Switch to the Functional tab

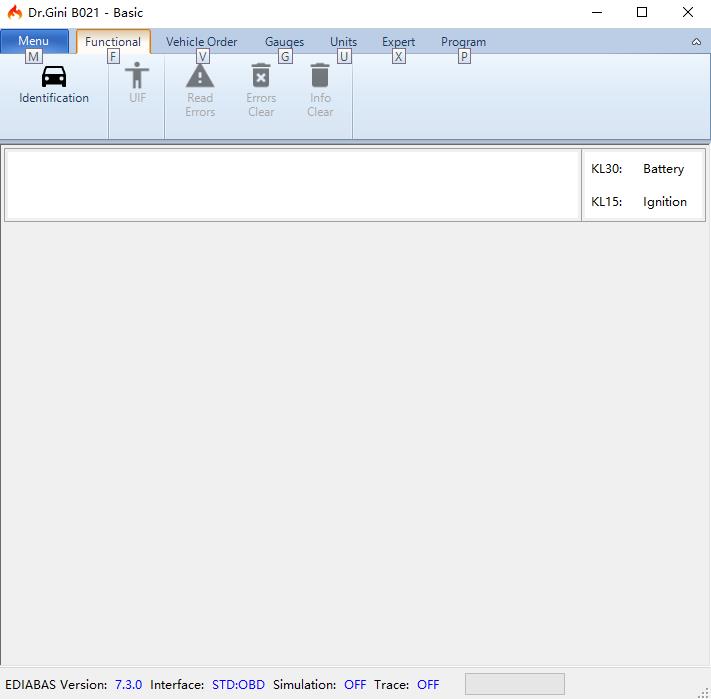(x=113, y=42)
